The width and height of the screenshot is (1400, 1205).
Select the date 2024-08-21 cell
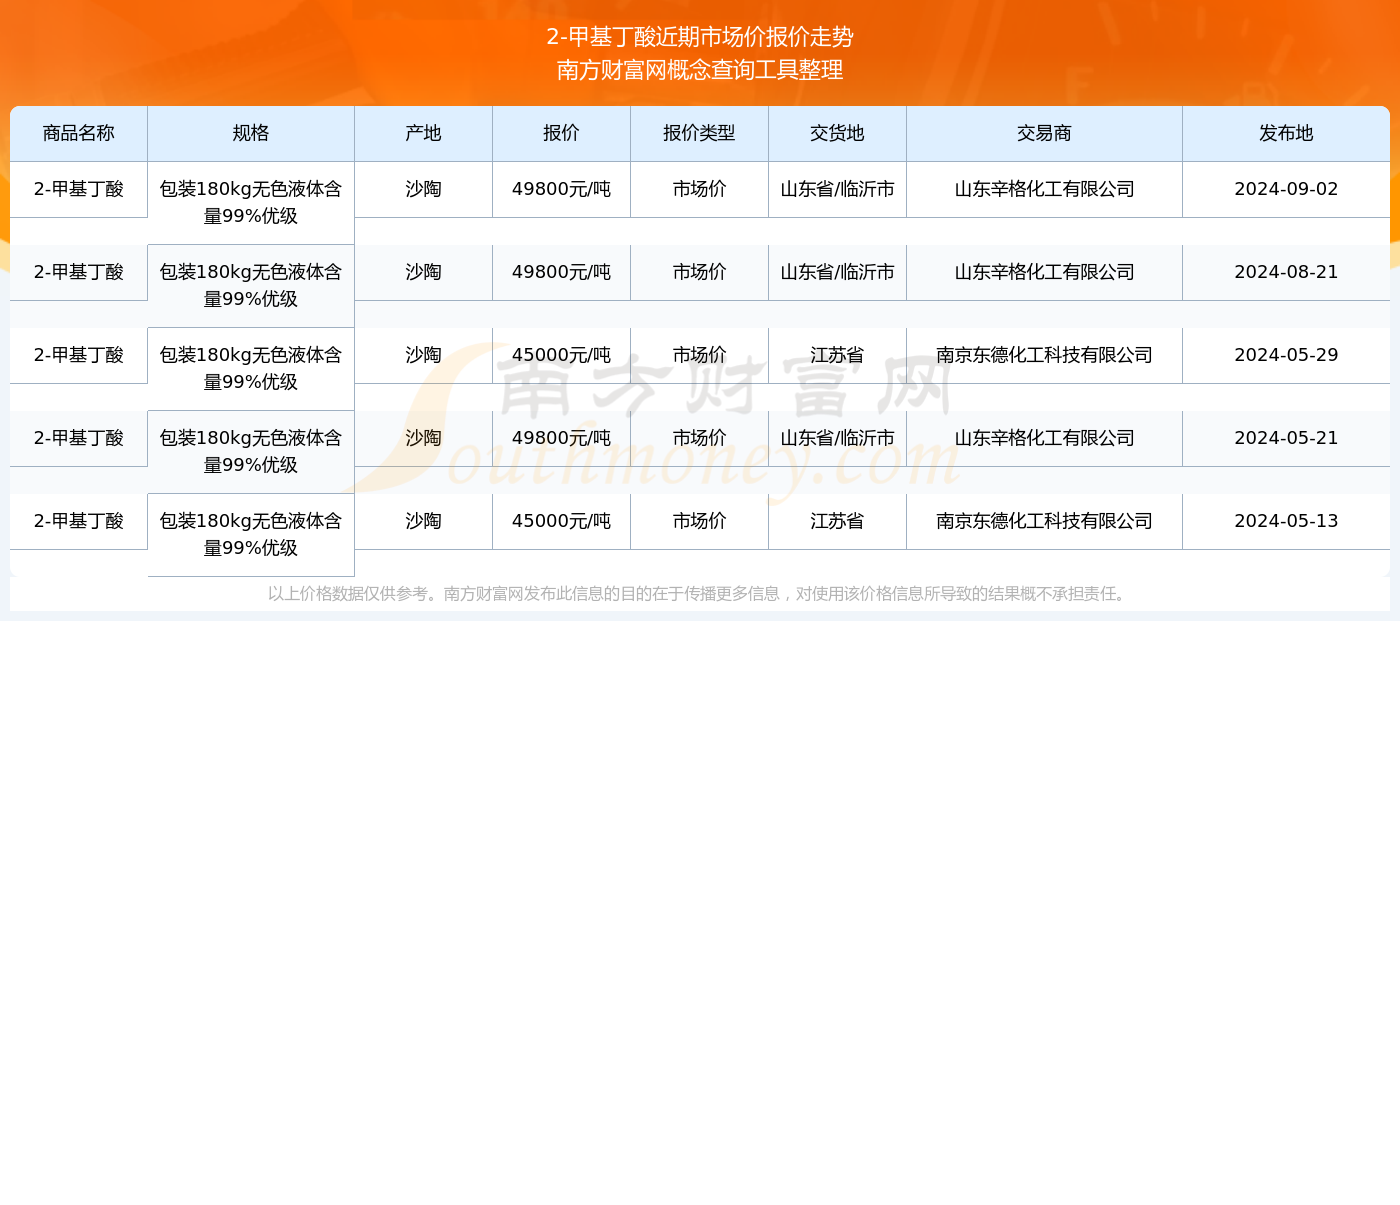point(1286,272)
